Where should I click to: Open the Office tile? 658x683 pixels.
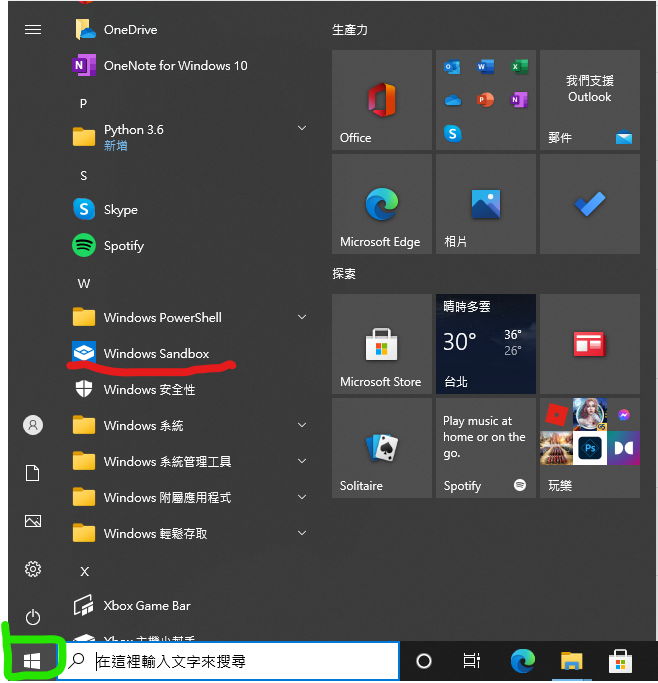[381, 100]
